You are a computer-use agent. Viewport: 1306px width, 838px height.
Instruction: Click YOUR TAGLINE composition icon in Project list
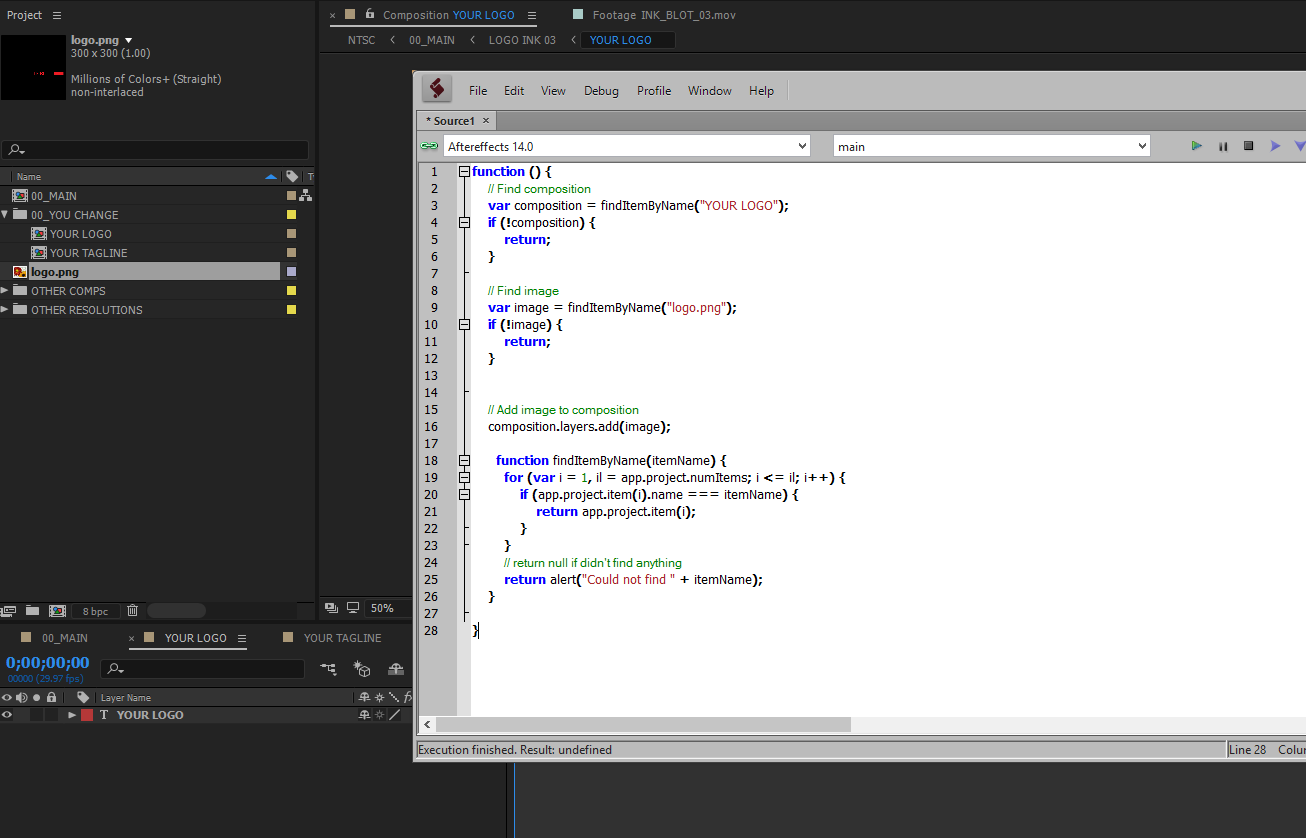click(x=39, y=253)
